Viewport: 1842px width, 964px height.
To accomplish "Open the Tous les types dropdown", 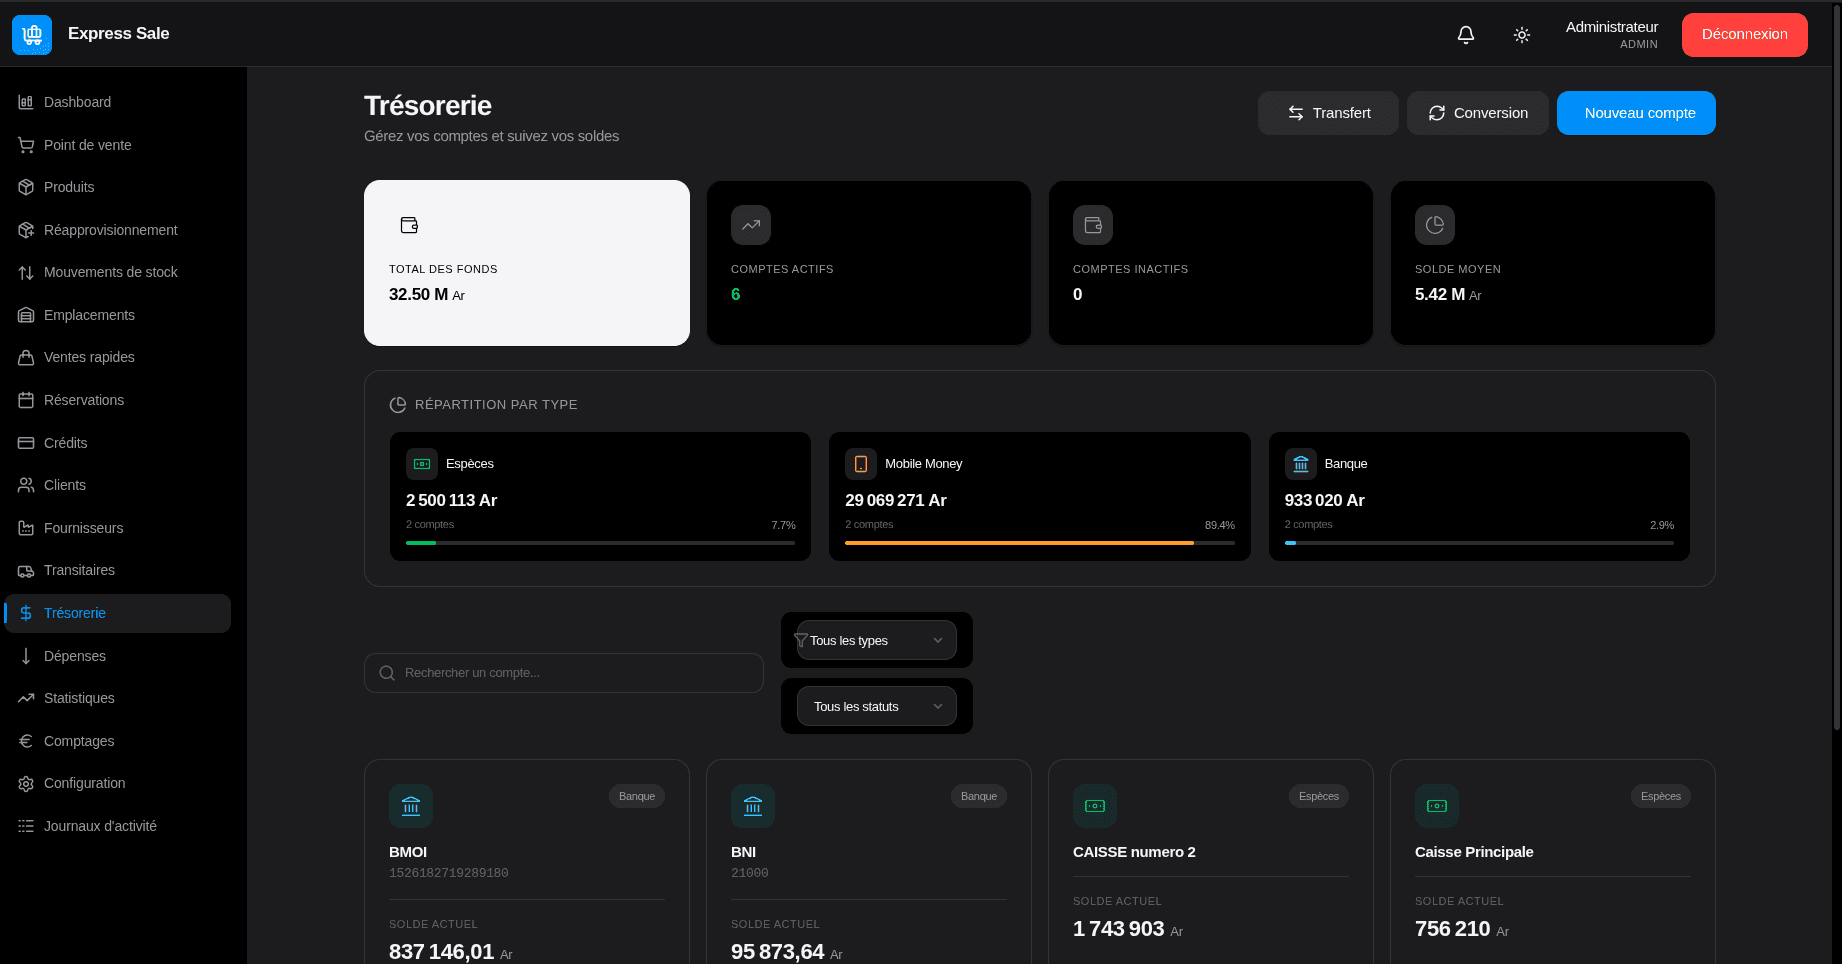I will pos(876,640).
